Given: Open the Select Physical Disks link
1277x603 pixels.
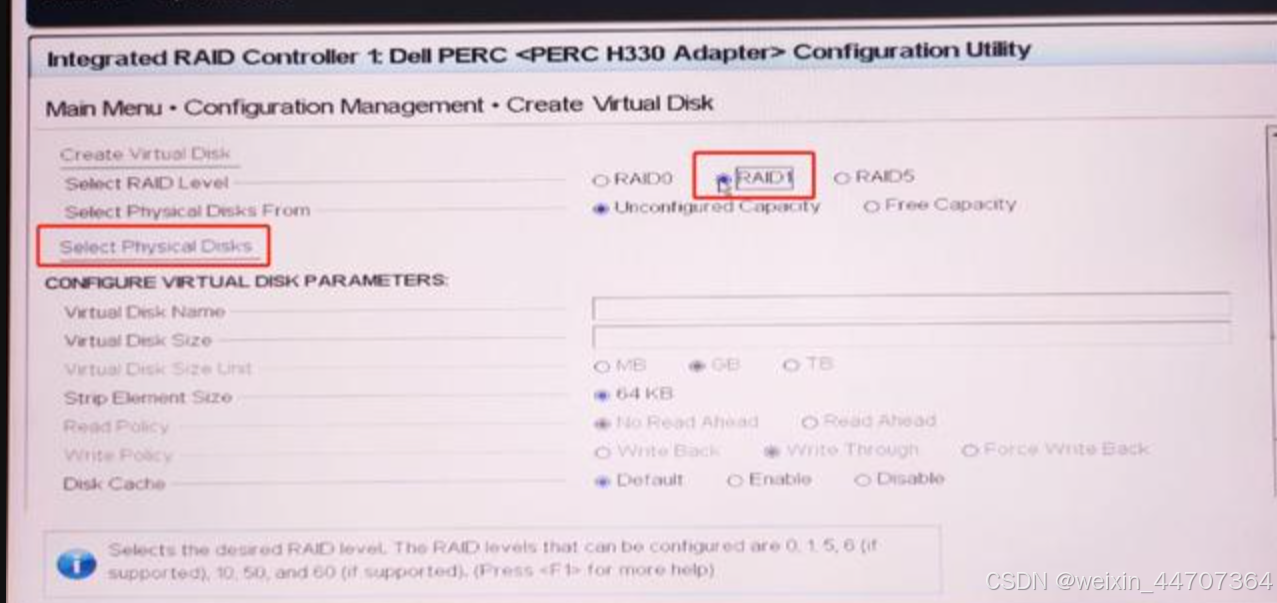Looking at the screenshot, I should pyautogui.click(x=155, y=246).
